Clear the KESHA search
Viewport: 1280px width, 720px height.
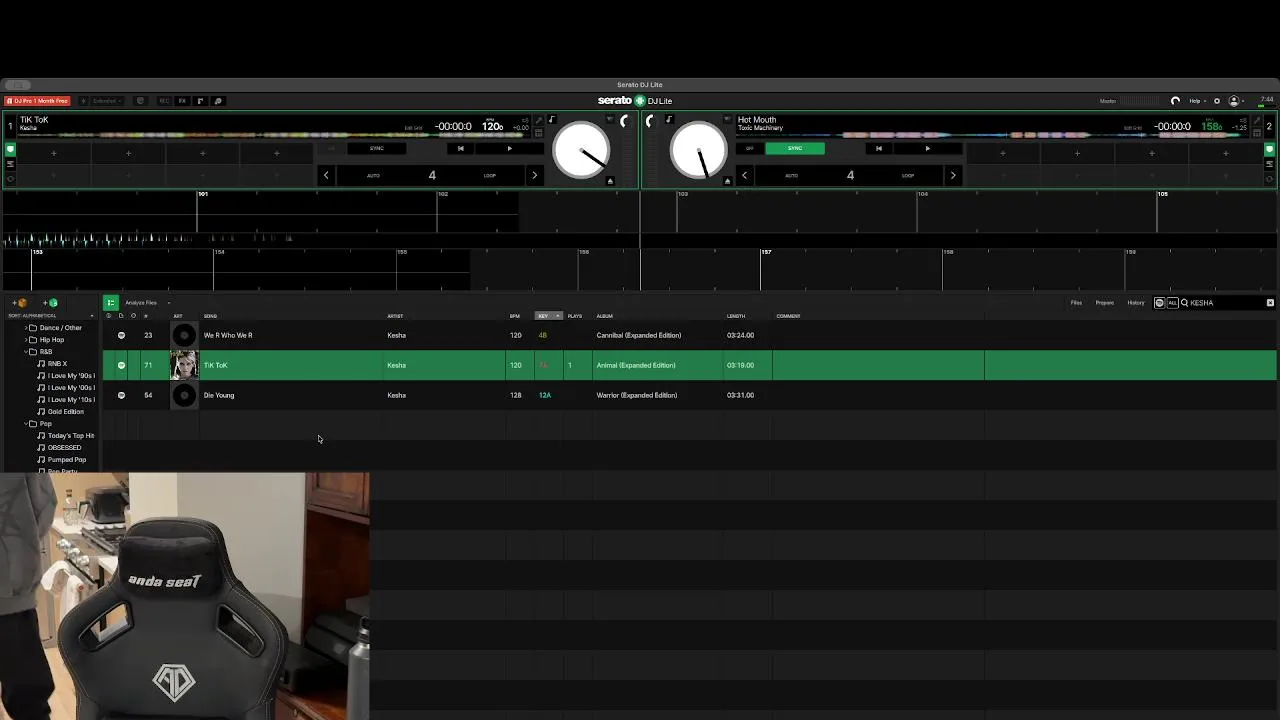[x=1270, y=302]
